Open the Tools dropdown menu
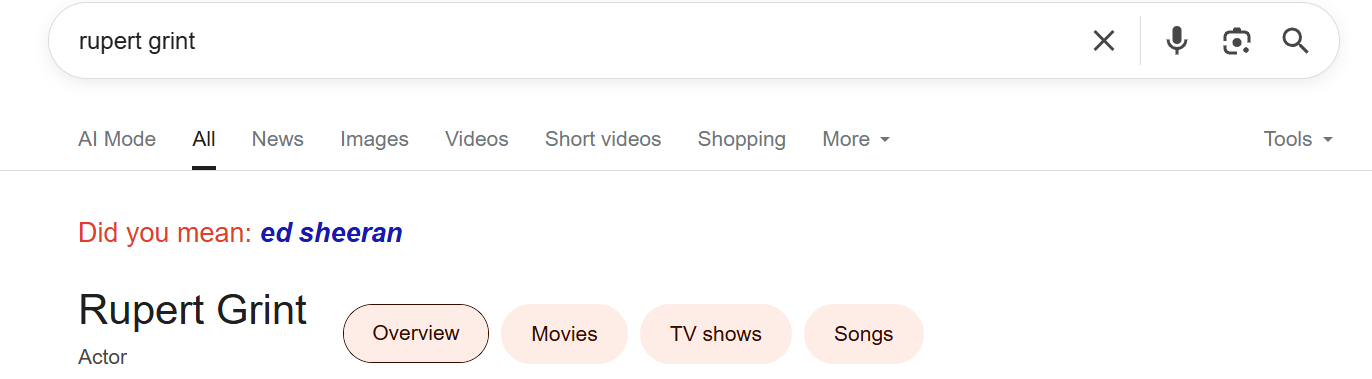The image size is (1372, 379). pyautogui.click(x=1298, y=139)
